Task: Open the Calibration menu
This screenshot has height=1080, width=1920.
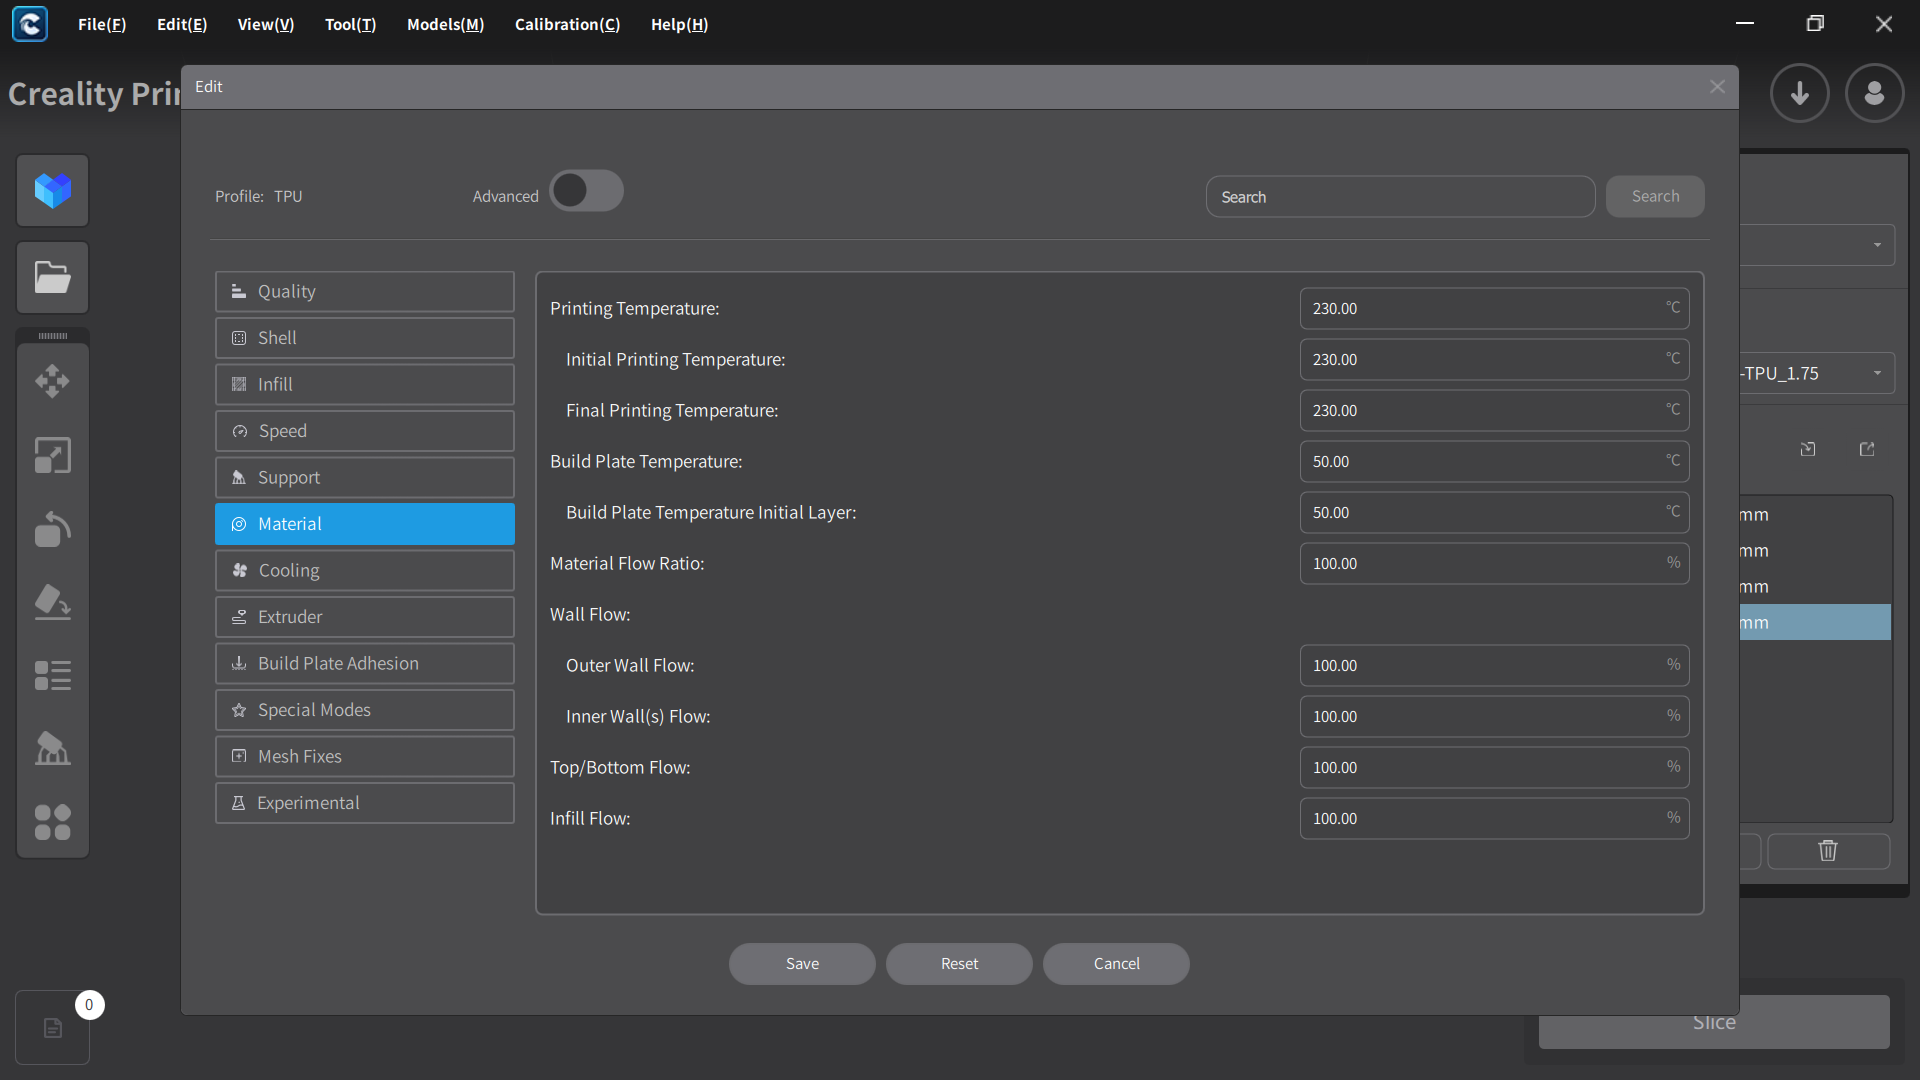Action: [x=568, y=24]
